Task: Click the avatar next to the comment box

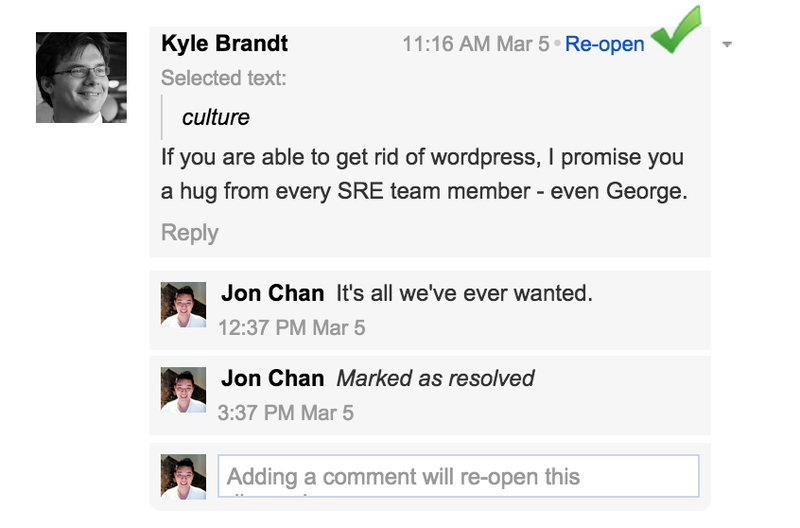Action: click(184, 476)
